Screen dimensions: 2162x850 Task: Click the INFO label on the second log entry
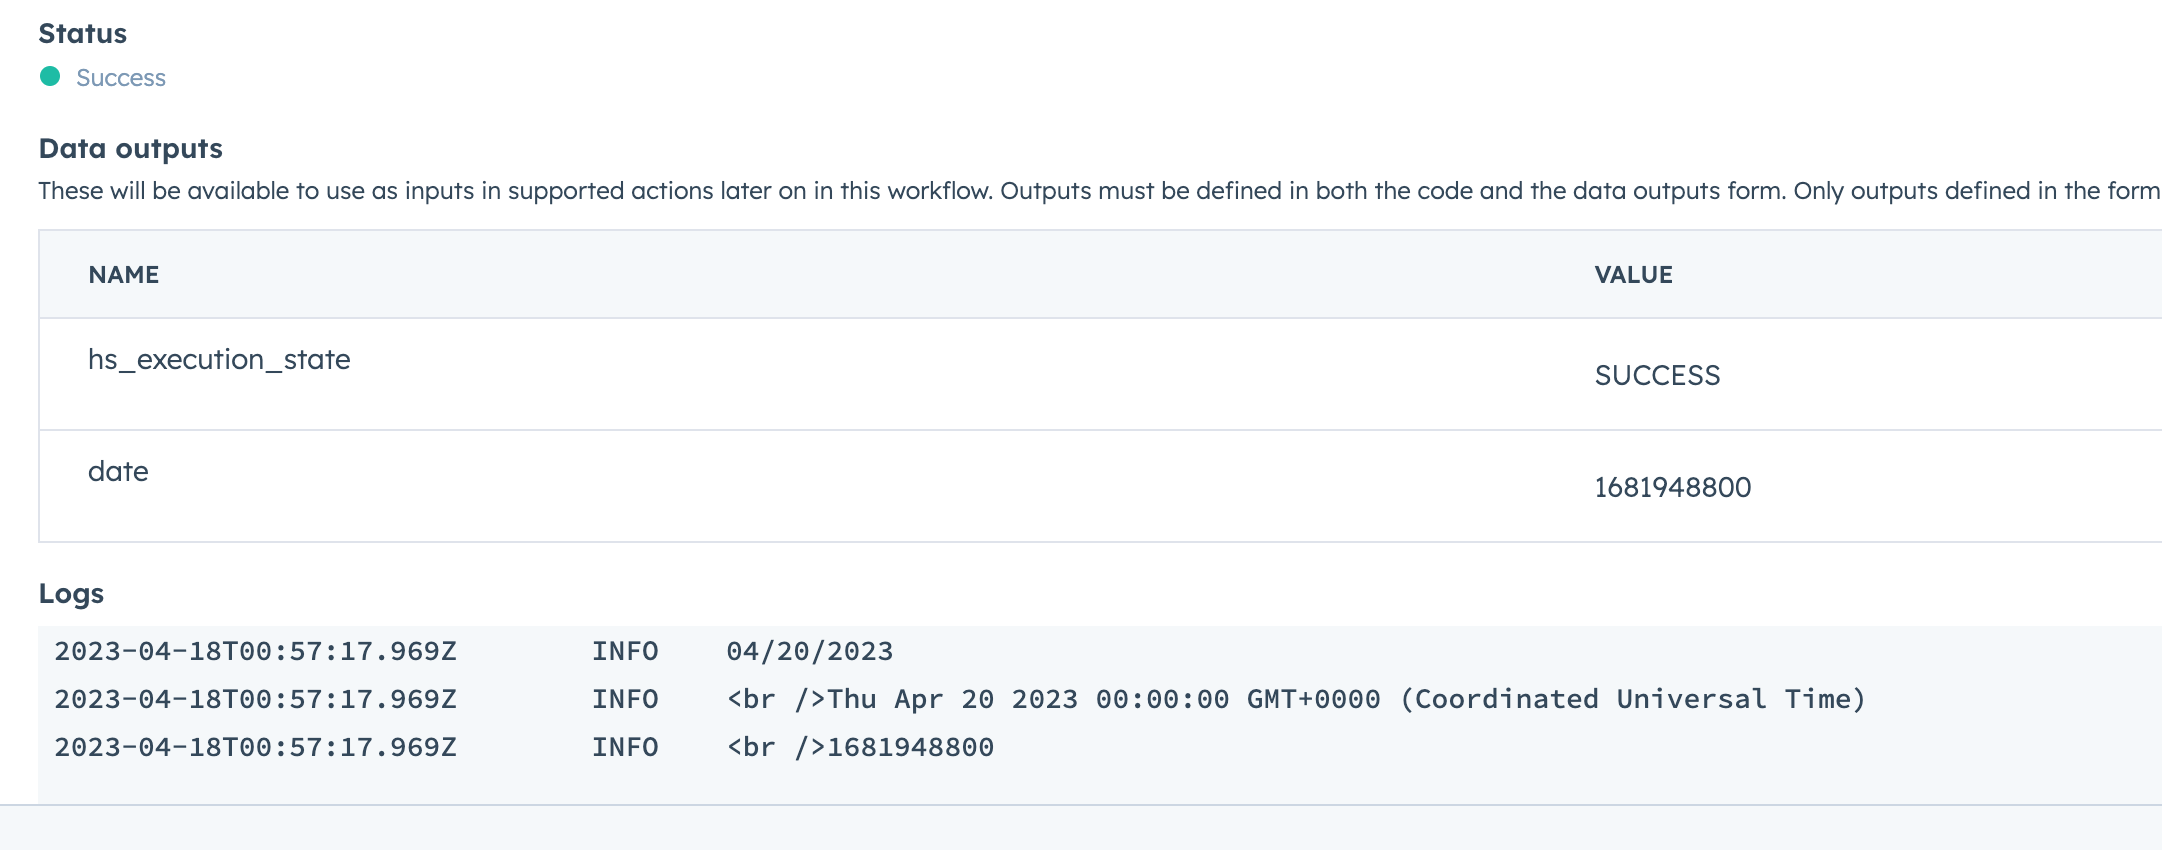pyautogui.click(x=625, y=699)
